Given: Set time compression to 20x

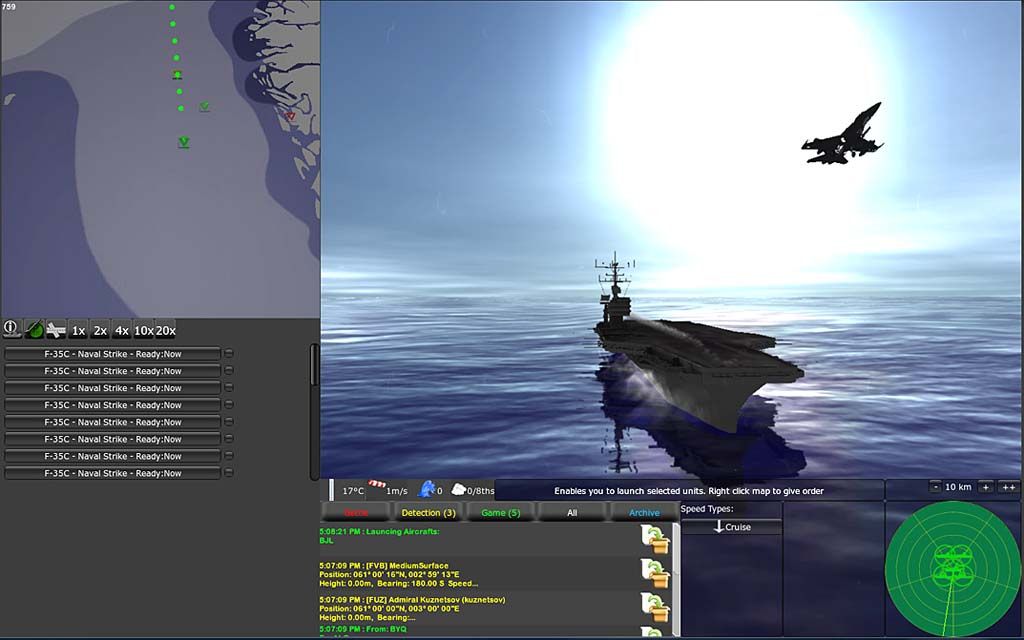Looking at the screenshot, I should 166,330.
